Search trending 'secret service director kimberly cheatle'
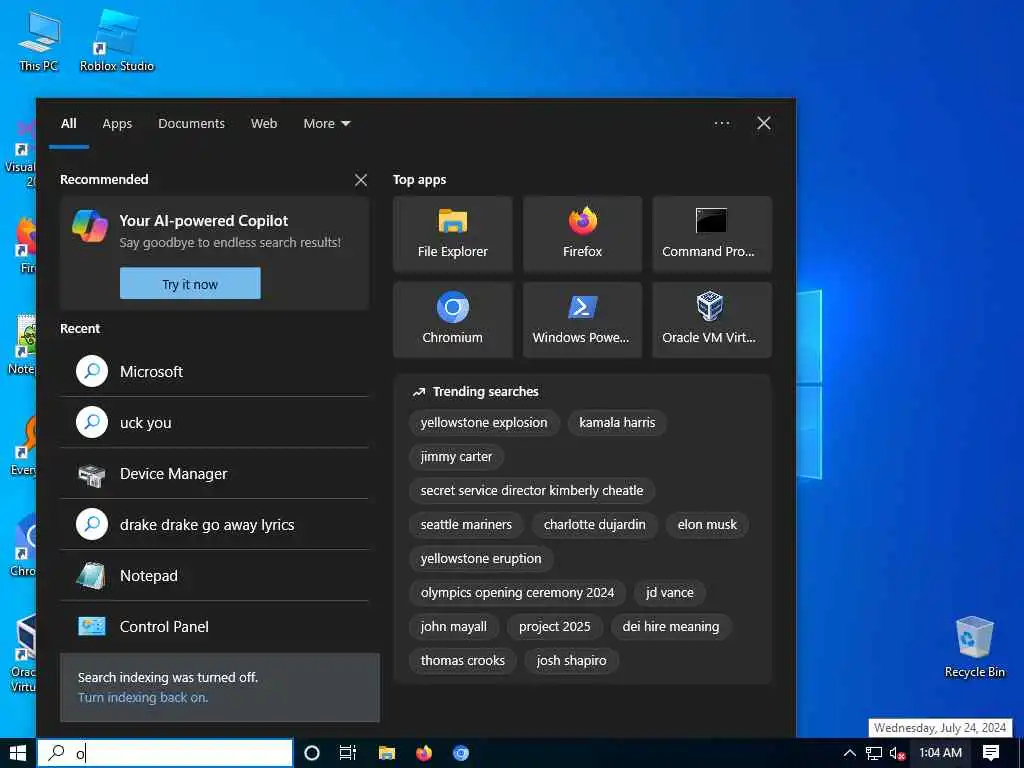This screenshot has height=768, width=1024. pyautogui.click(x=532, y=490)
